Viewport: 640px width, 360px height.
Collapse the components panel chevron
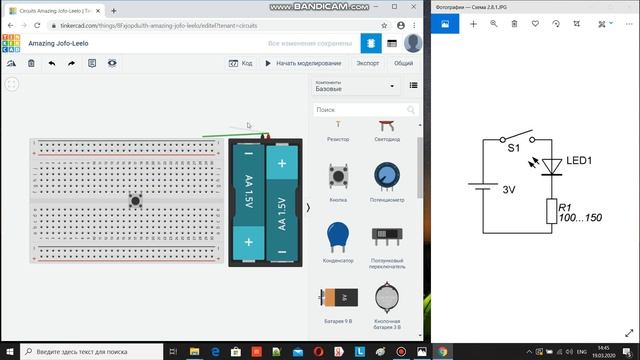click(x=308, y=208)
